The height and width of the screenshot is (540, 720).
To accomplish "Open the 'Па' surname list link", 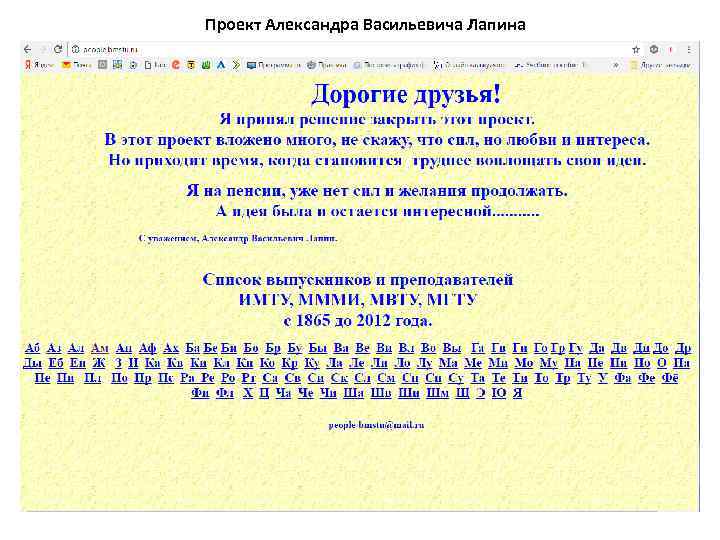I will pyautogui.click(x=681, y=363).
